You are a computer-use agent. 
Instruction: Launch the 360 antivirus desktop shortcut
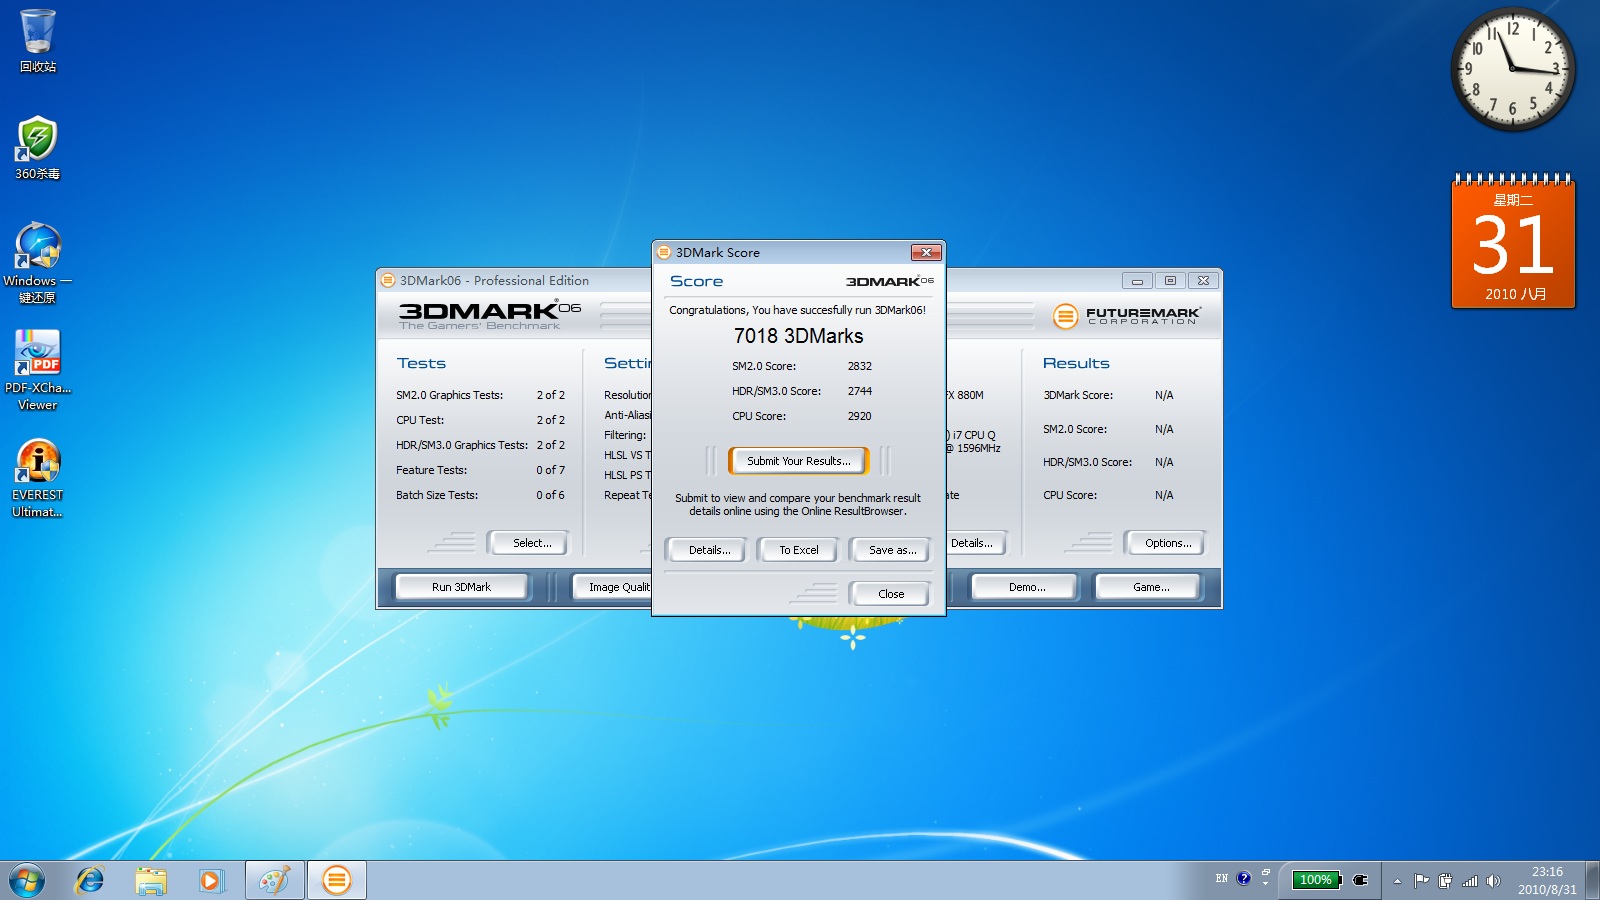pos(38,148)
